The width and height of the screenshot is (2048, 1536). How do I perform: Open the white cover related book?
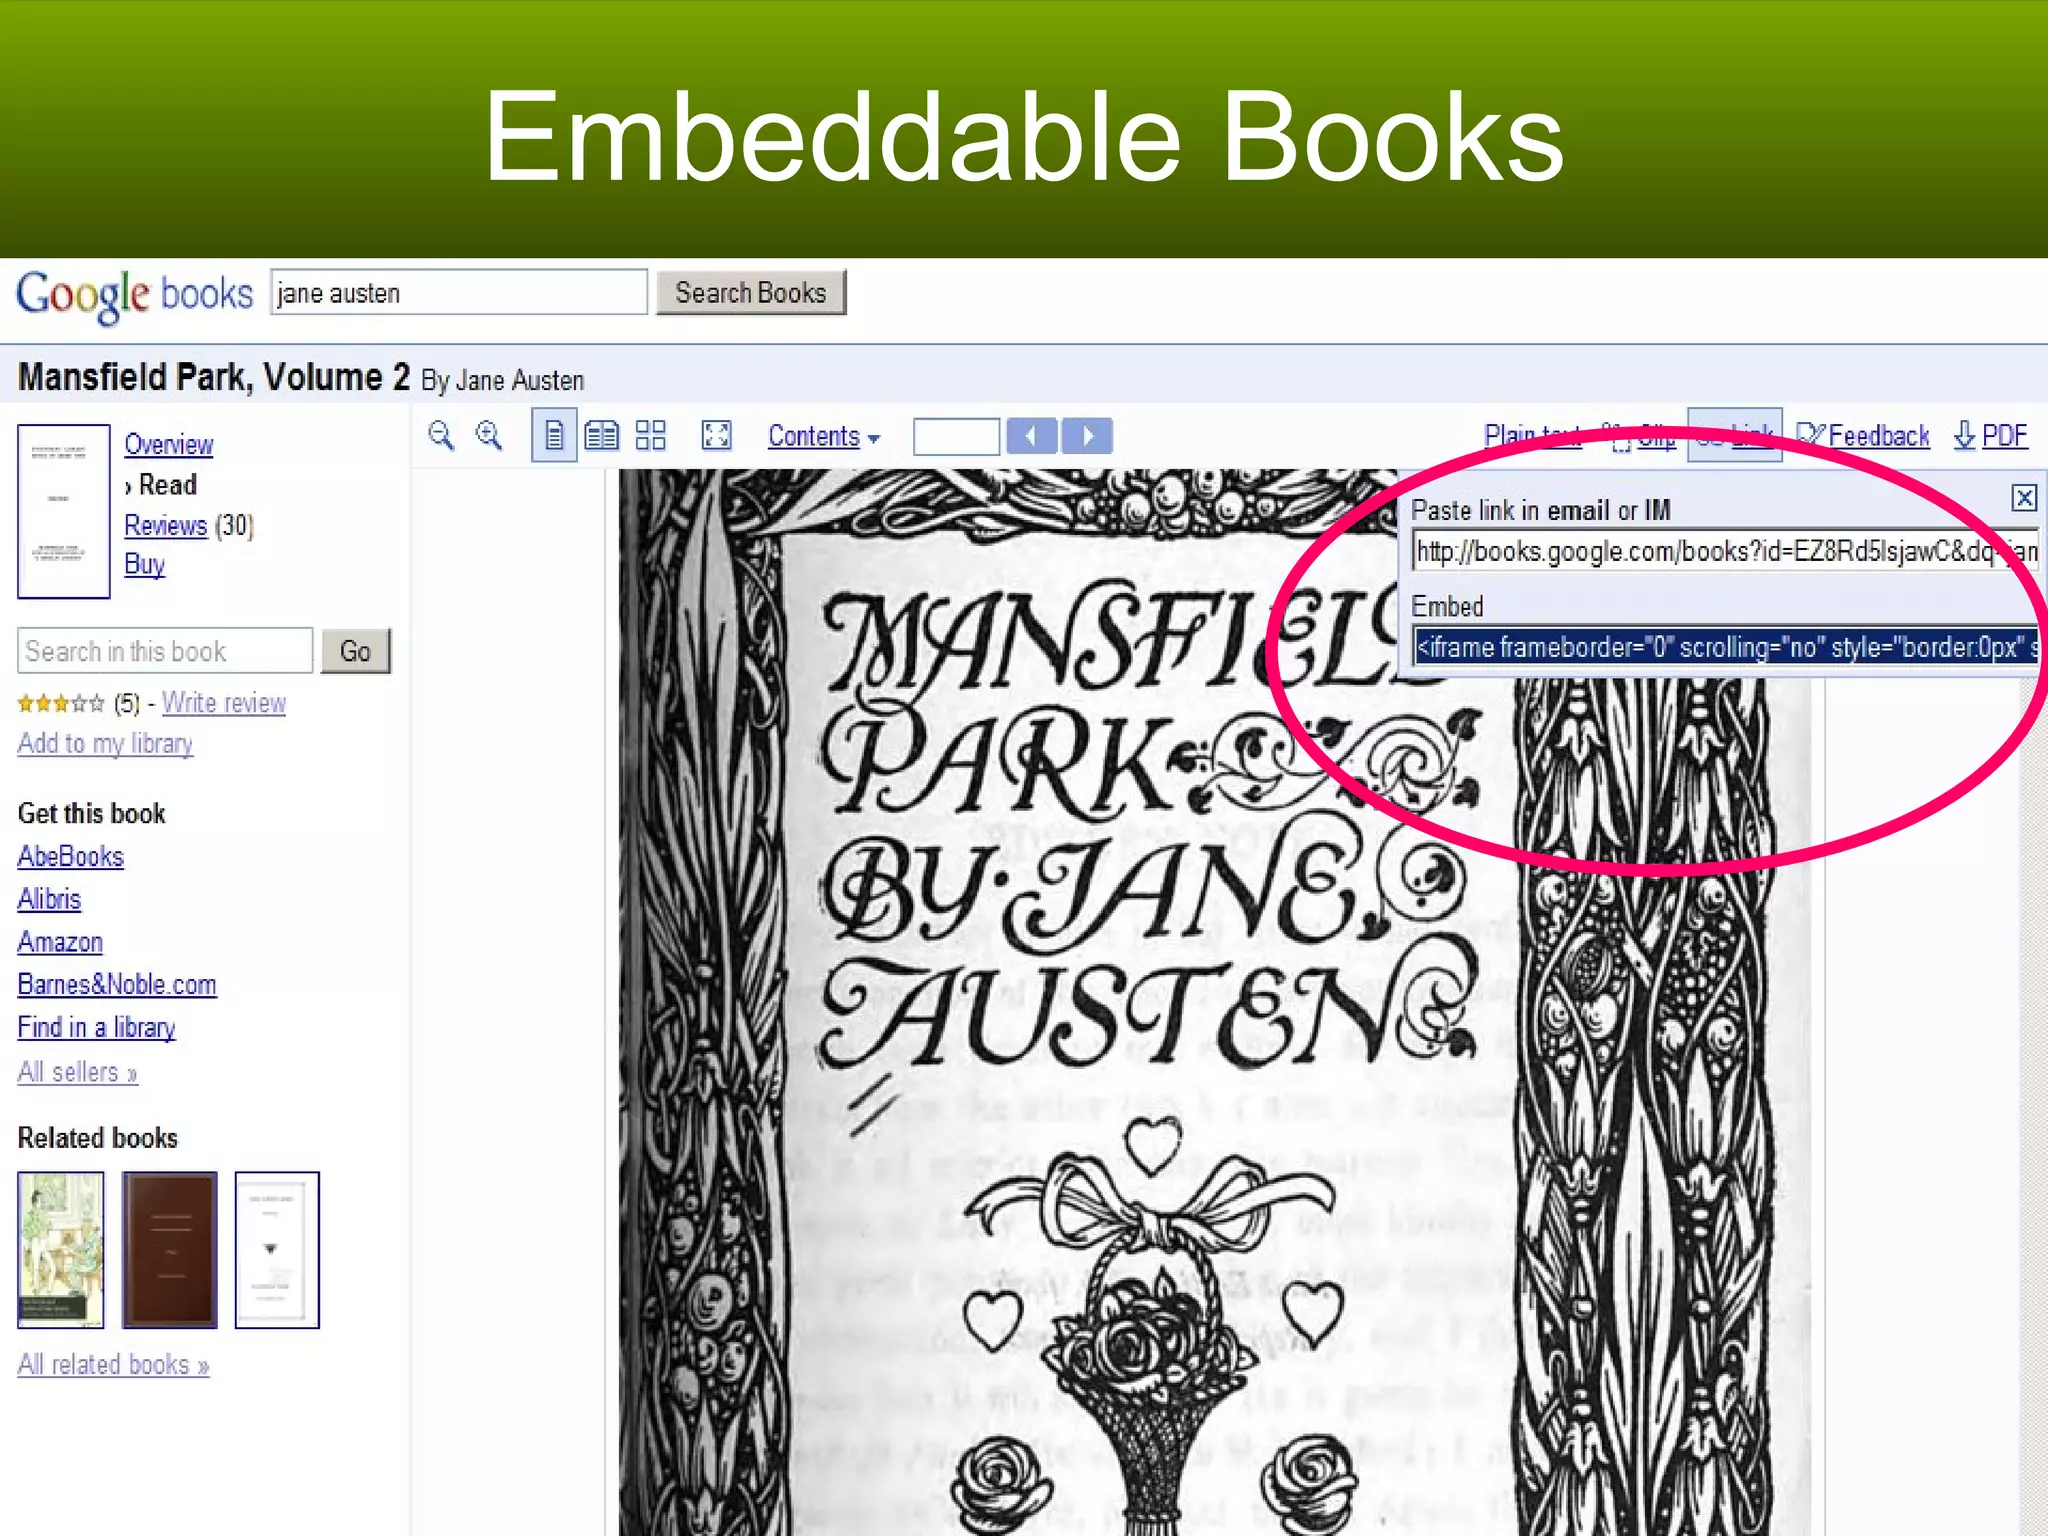(277, 1250)
